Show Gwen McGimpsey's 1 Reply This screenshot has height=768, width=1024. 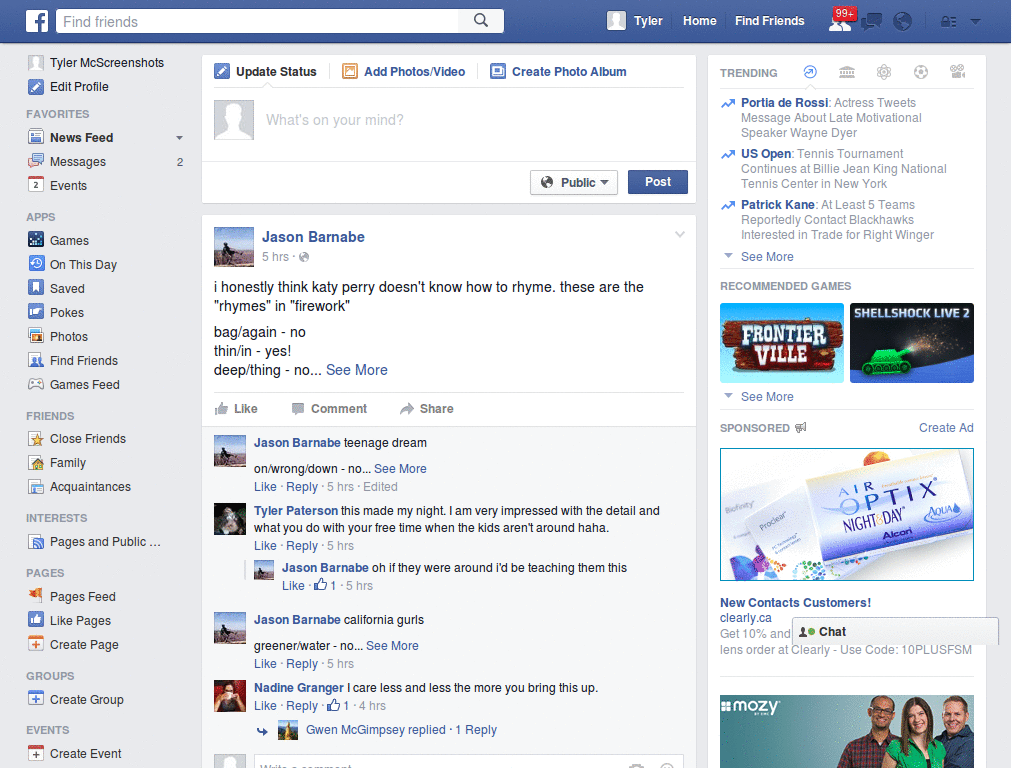(x=401, y=729)
